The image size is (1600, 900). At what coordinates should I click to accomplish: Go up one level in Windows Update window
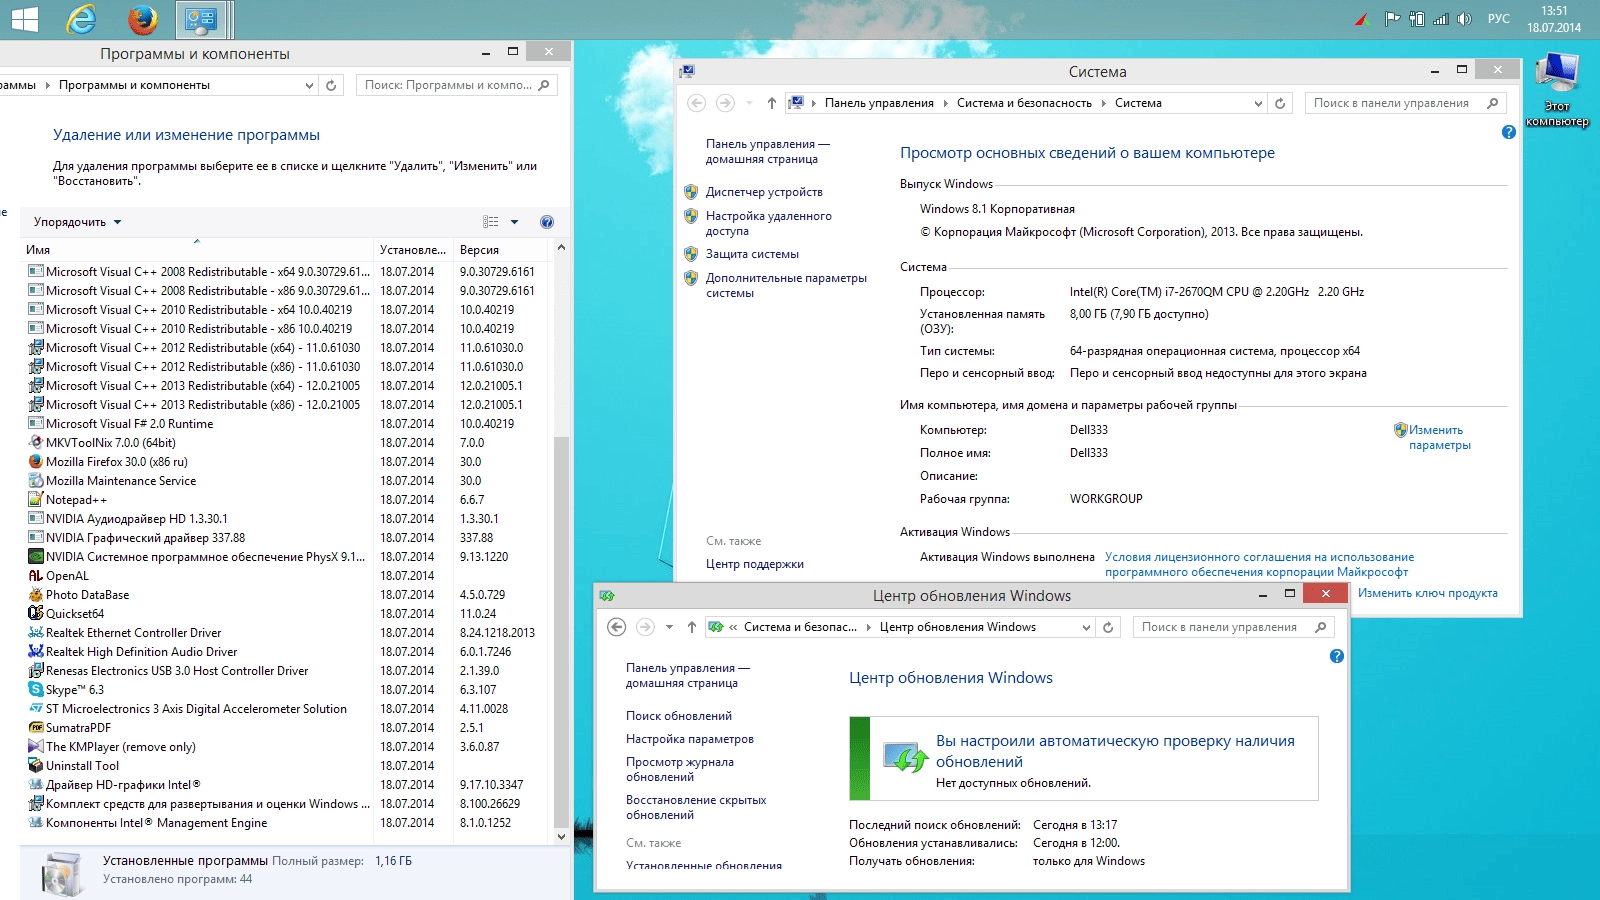pyautogui.click(x=691, y=627)
